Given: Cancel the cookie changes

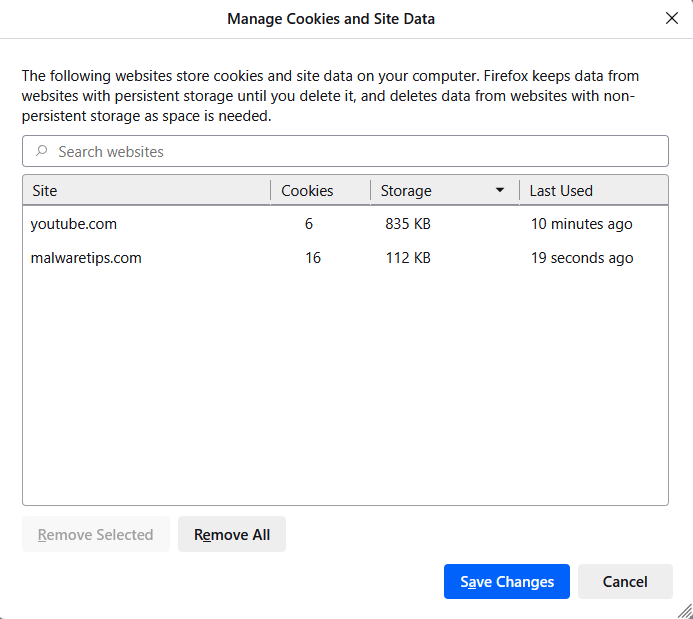Looking at the screenshot, I should coord(625,582).
